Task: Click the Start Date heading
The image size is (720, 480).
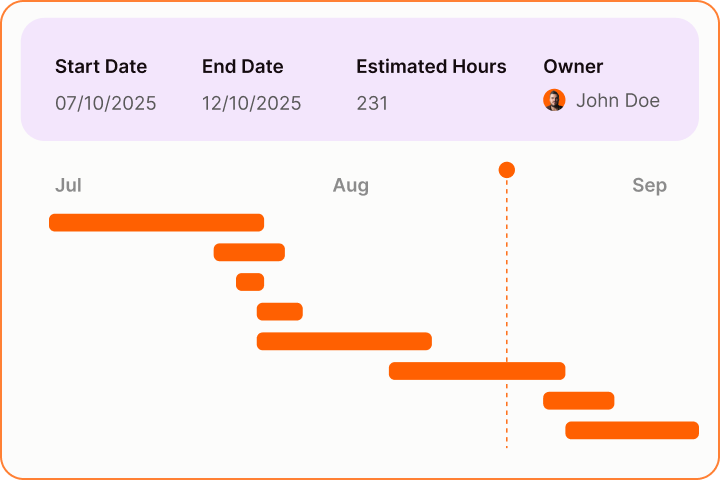Action: pyautogui.click(x=101, y=67)
